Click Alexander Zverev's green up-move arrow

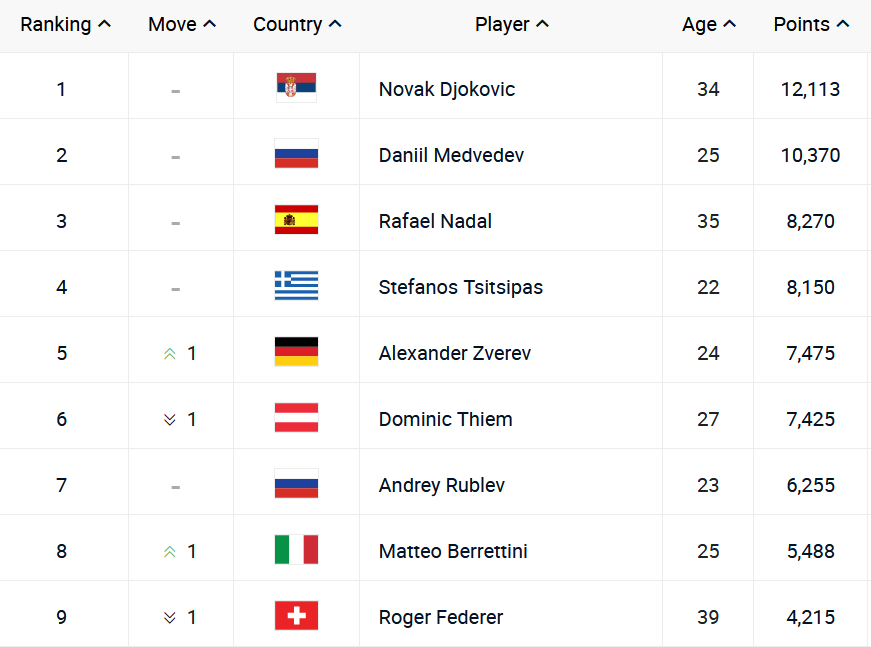[170, 353]
